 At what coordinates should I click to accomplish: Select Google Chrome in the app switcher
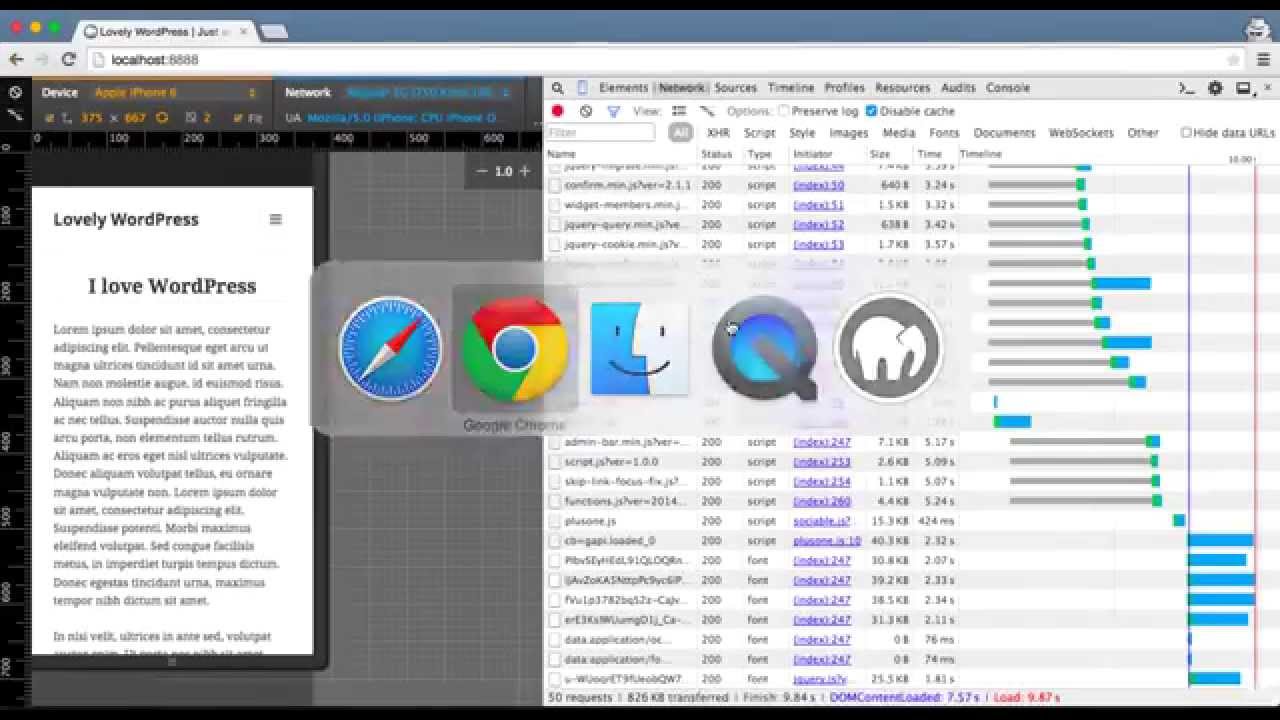coord(515,348)
